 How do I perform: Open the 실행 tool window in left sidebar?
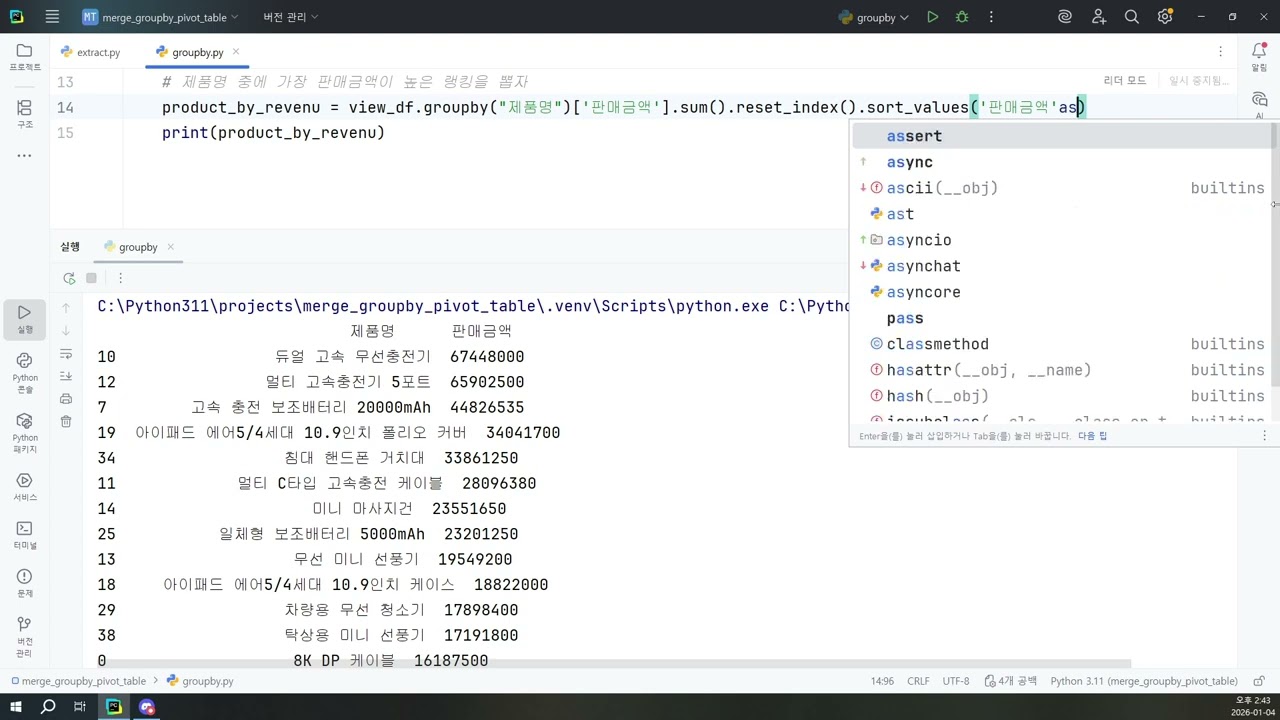25,319
